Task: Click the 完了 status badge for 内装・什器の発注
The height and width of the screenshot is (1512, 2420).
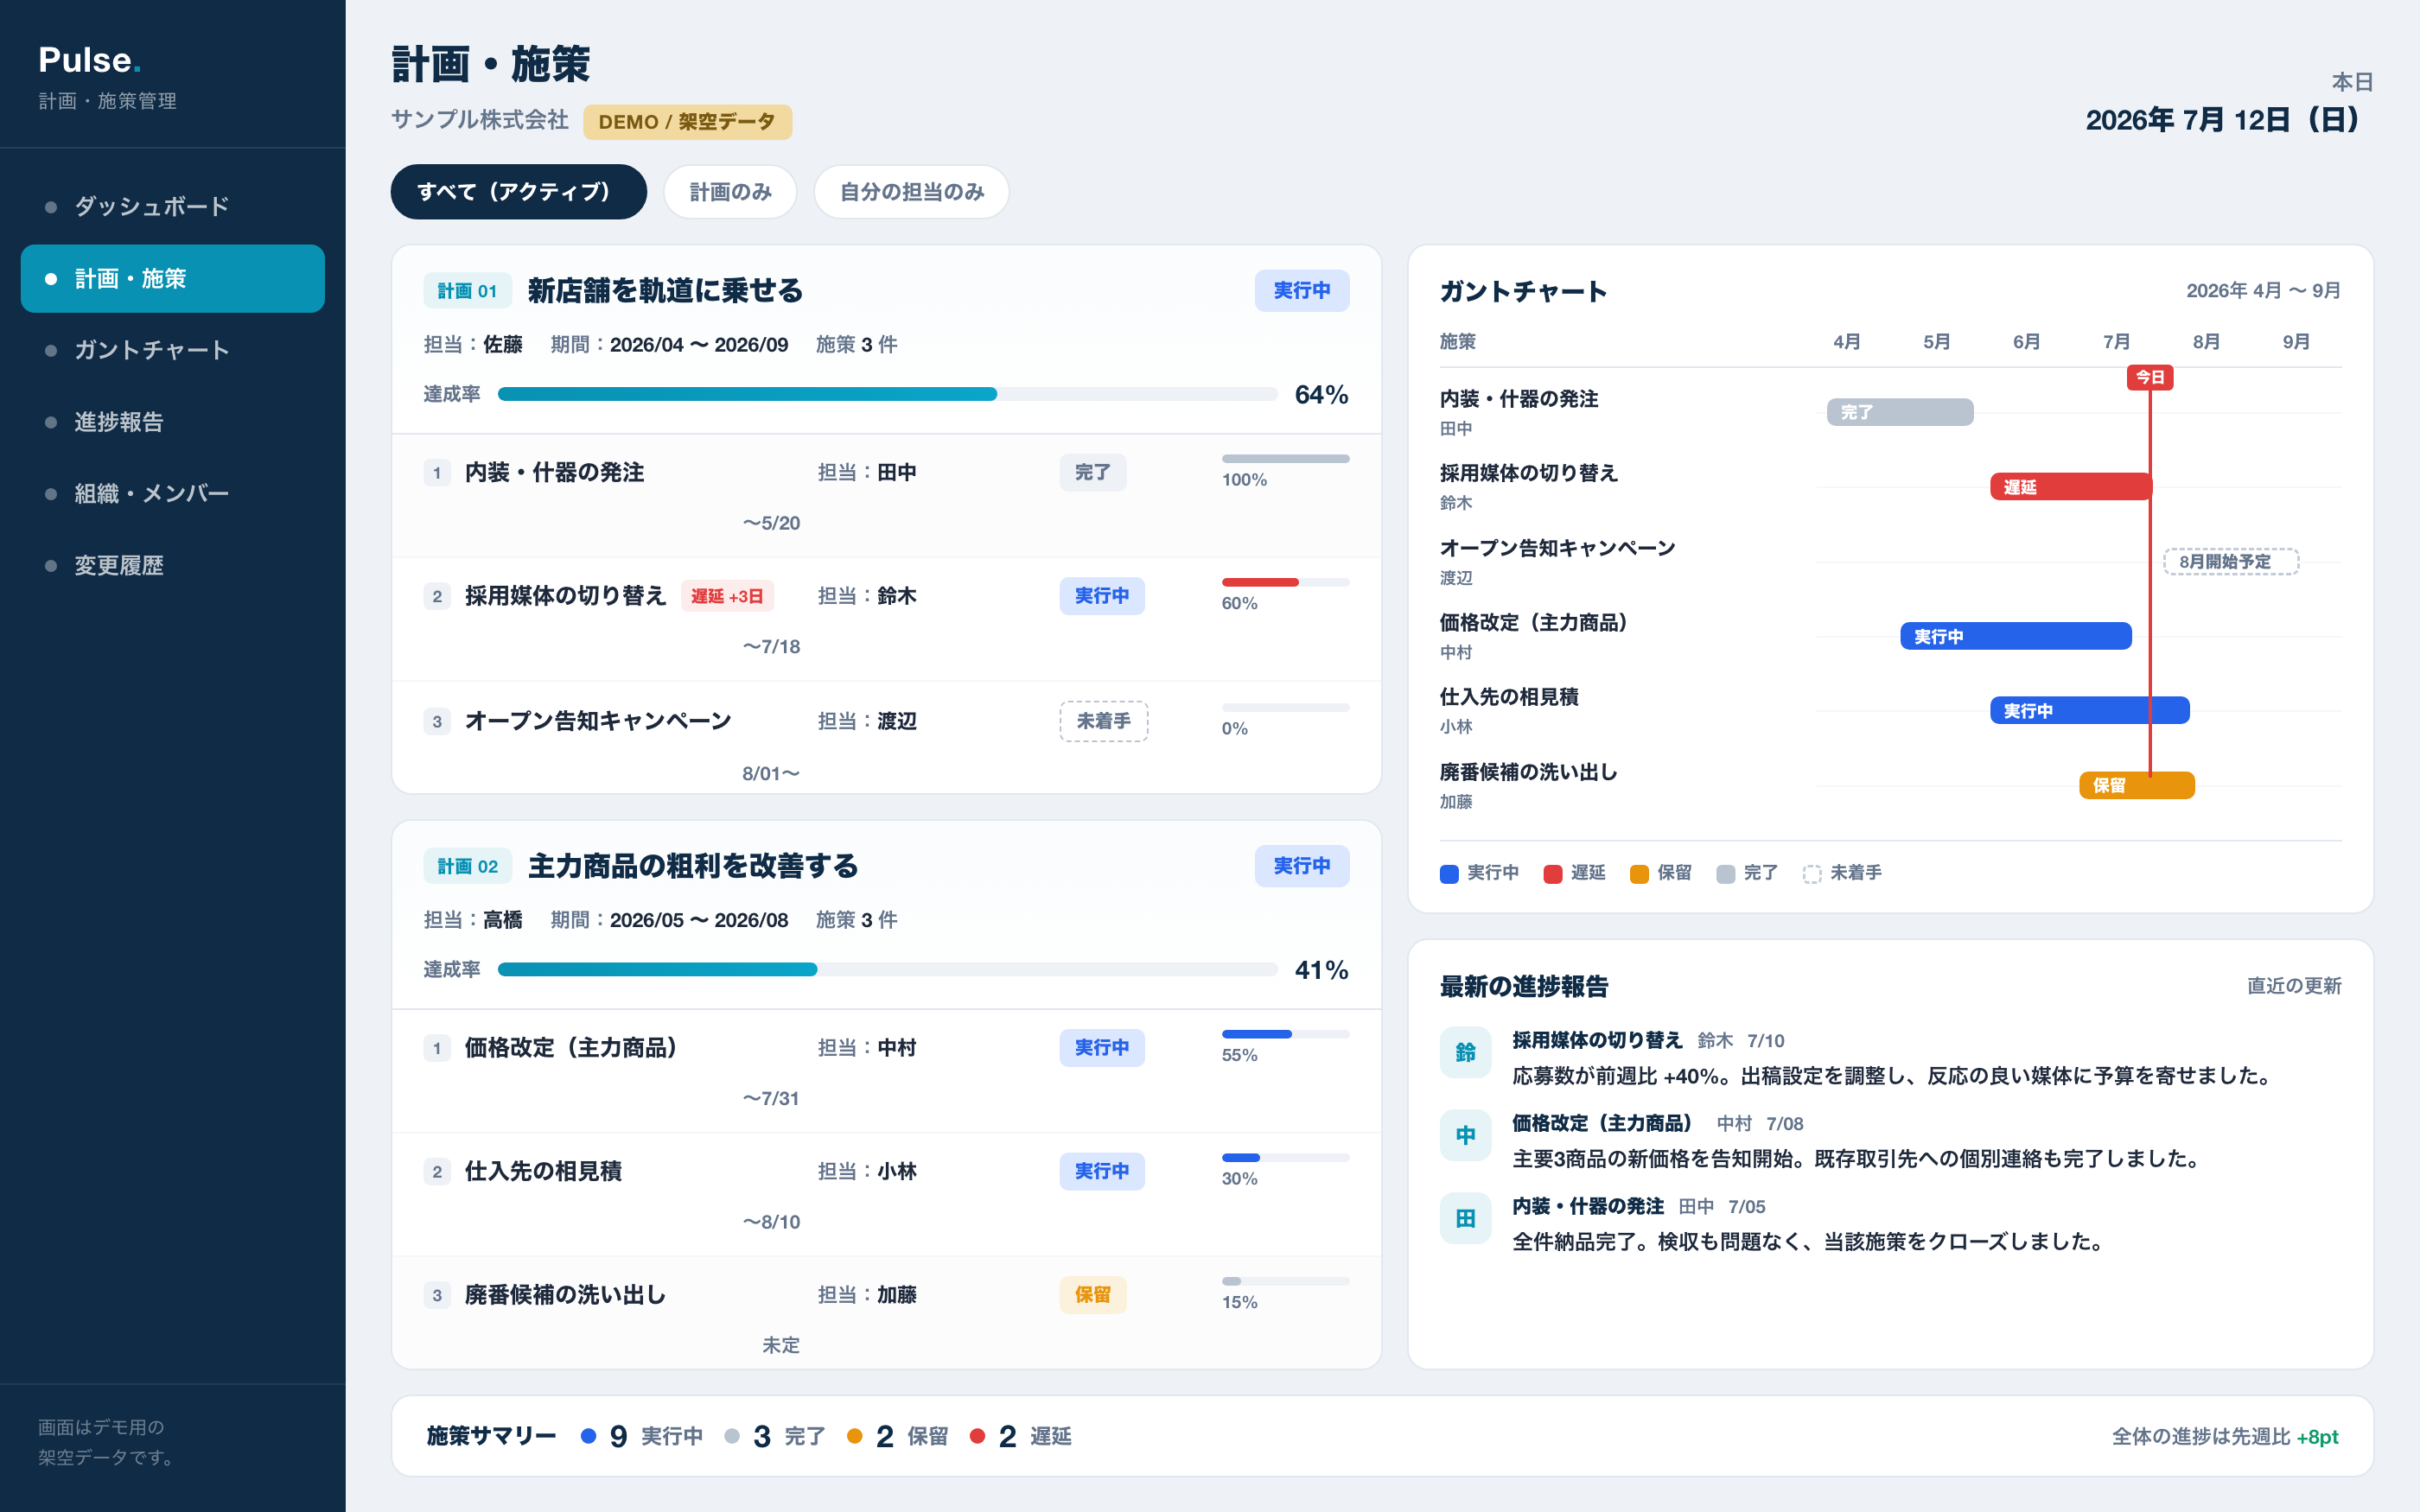Action: [x=1092, y=473]
